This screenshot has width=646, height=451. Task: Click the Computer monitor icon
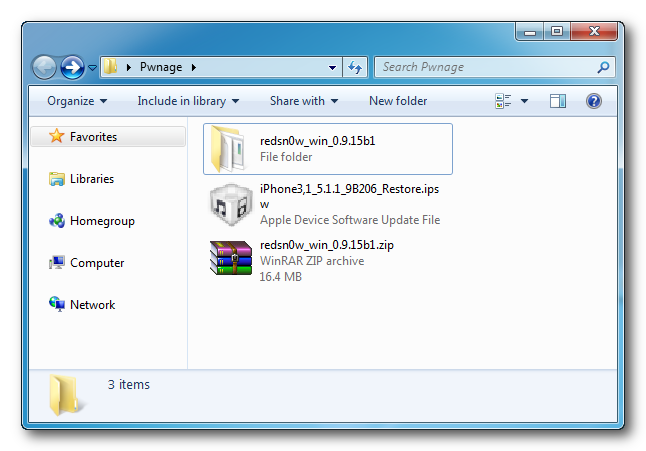pyautogui.click(x=57, y=263)
